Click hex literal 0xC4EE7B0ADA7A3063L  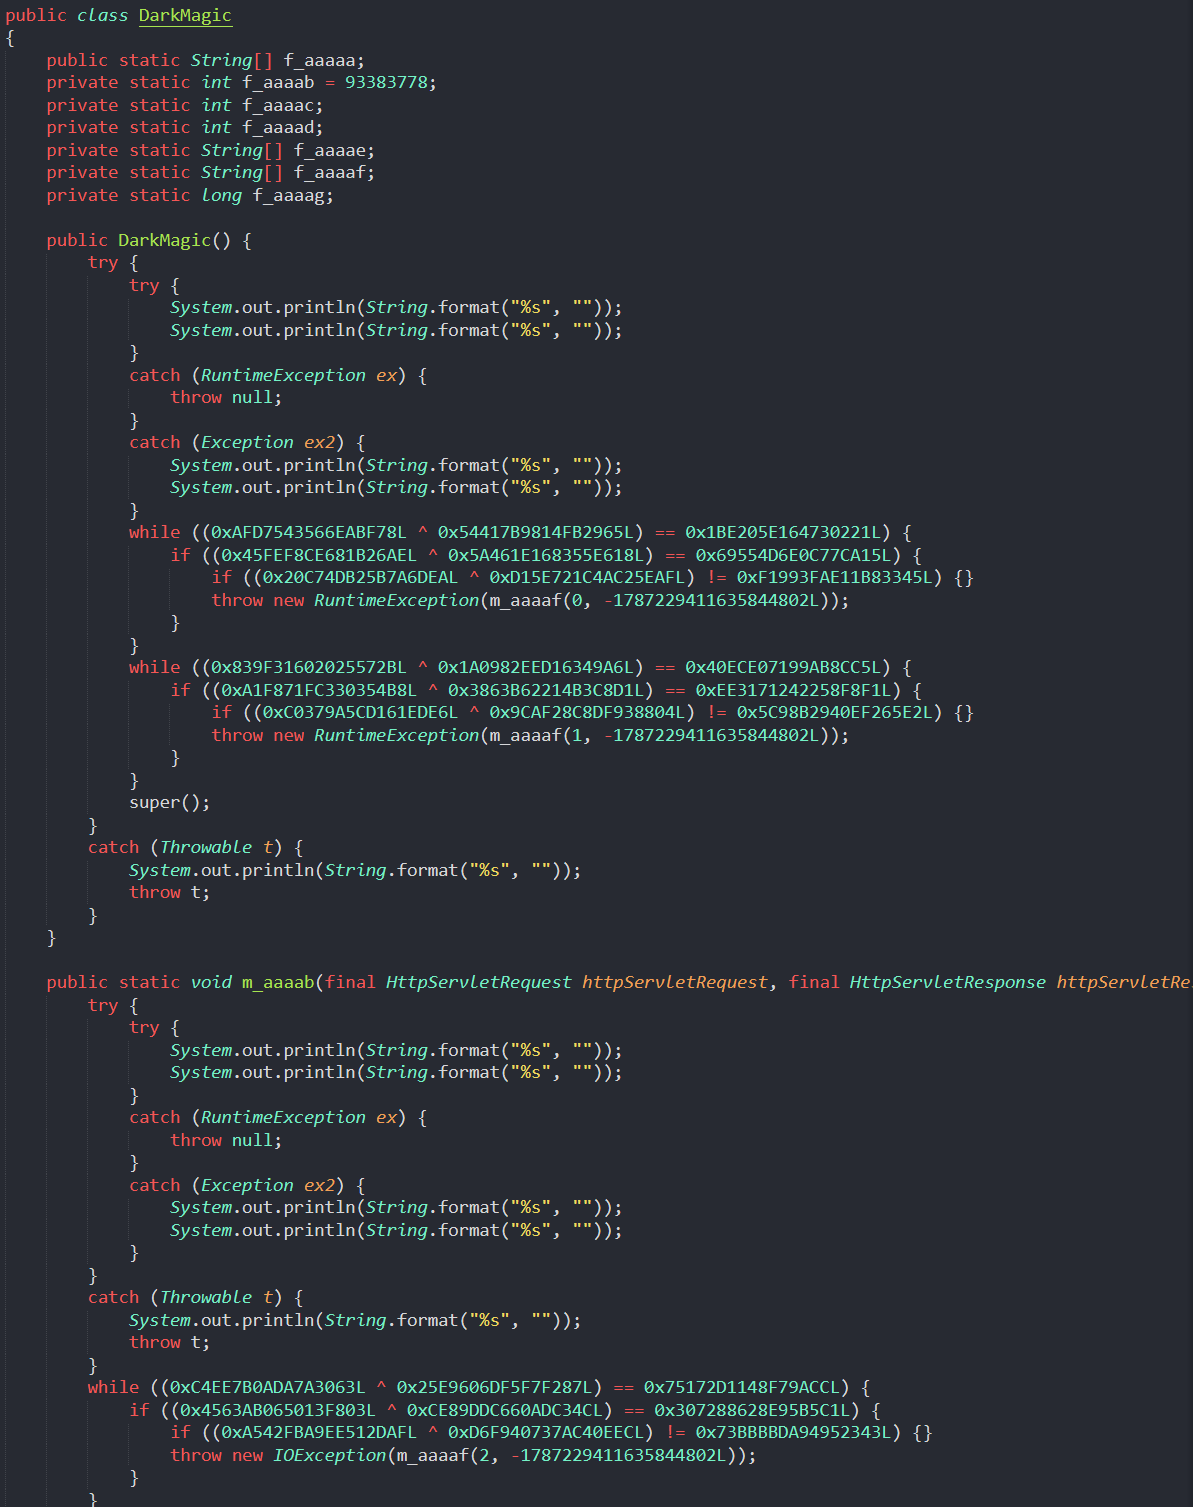click(267, 1387)
